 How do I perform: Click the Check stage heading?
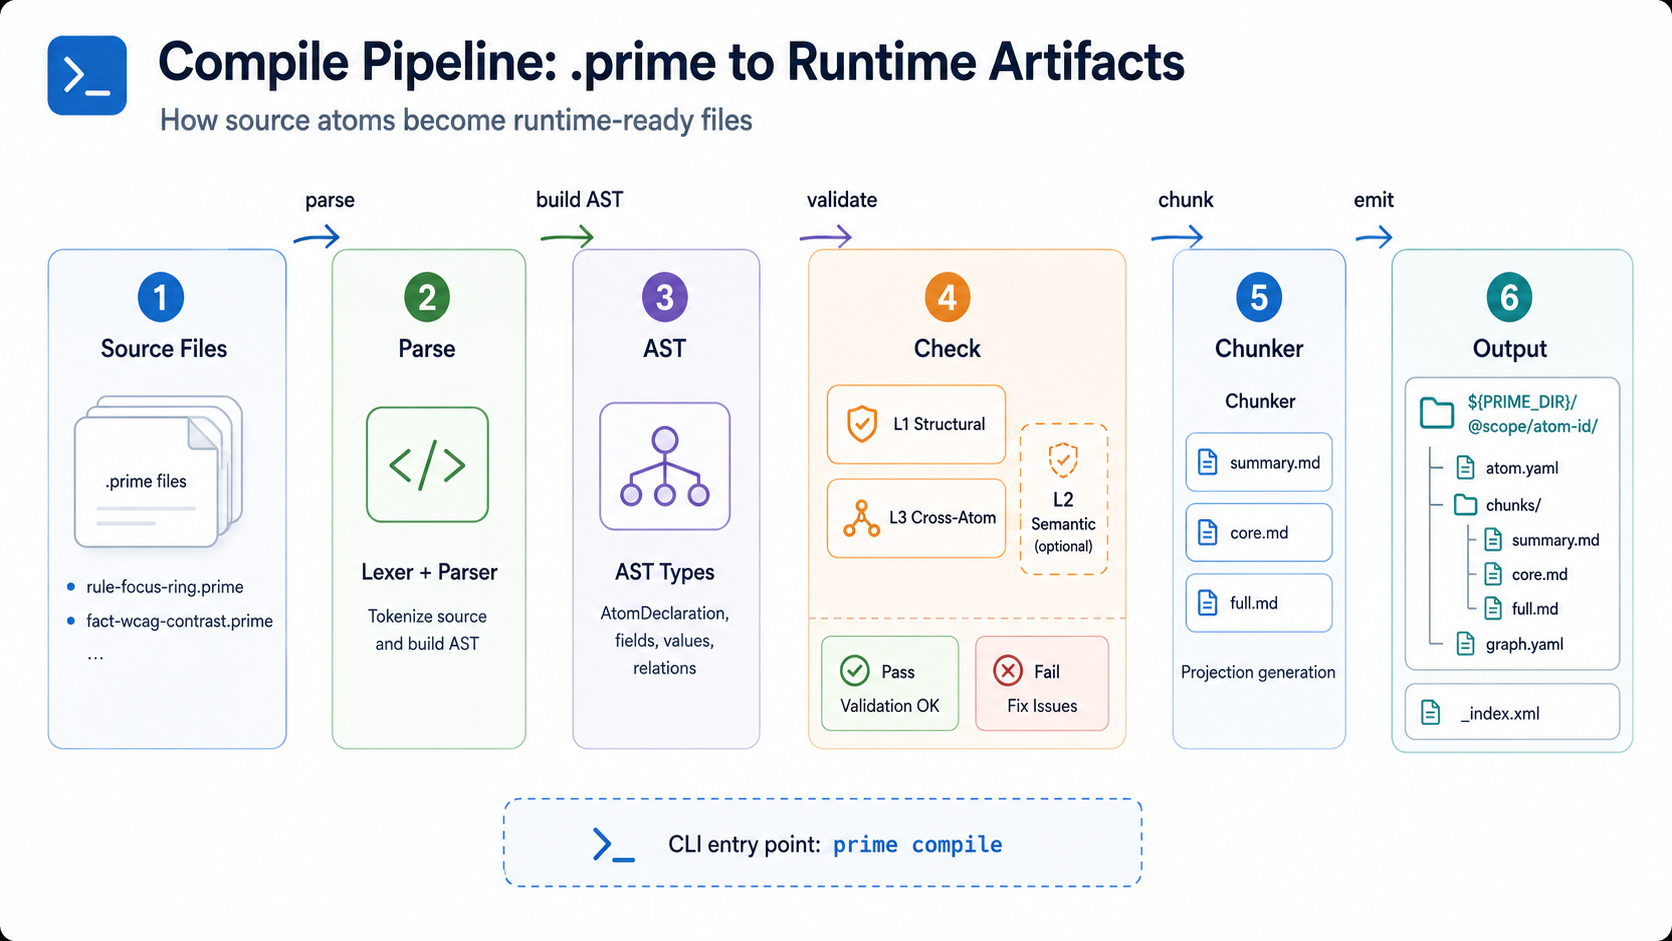click(x=947, y=349)
